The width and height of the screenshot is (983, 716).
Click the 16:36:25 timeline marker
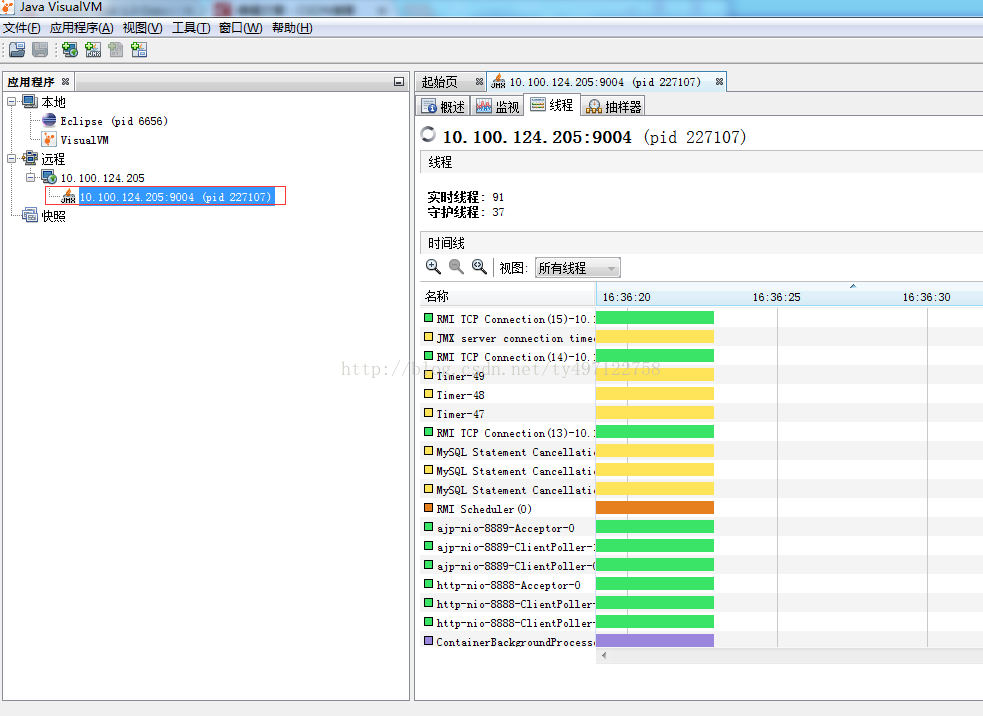pyautogui.click(x=776, y=297)
